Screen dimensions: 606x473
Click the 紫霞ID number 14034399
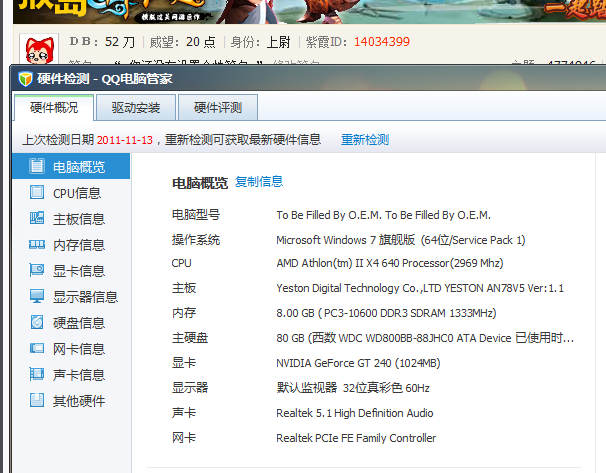pyautogui.click(x=382, y=41)
